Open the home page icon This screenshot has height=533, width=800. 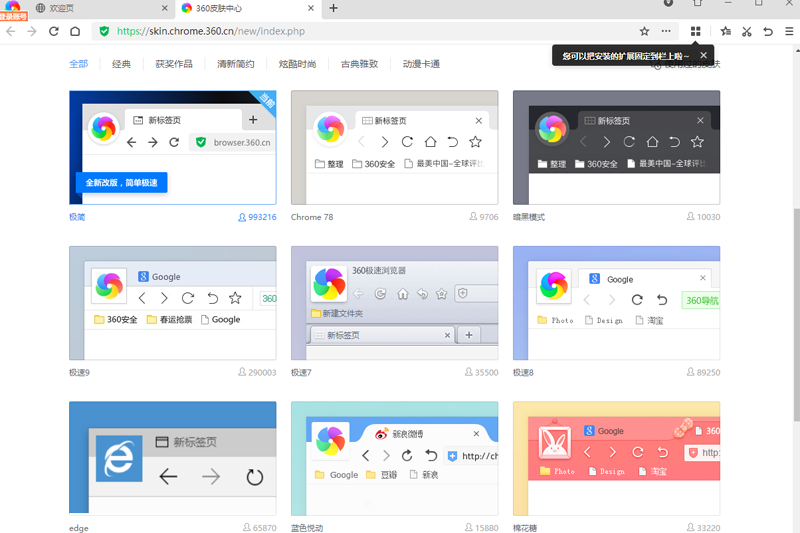point(75,32)
